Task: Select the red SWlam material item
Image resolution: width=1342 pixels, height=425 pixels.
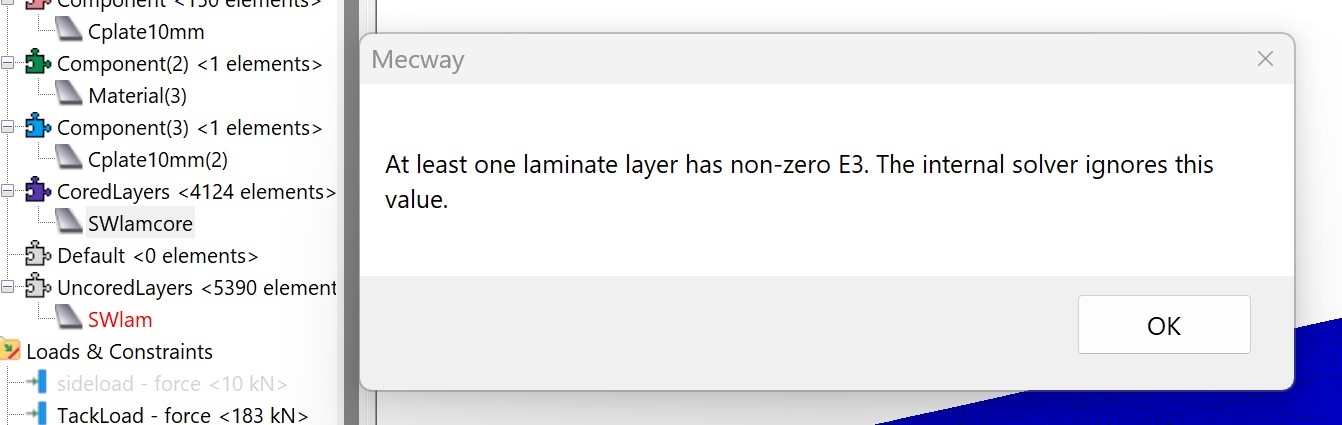Action: click(120, 320)
